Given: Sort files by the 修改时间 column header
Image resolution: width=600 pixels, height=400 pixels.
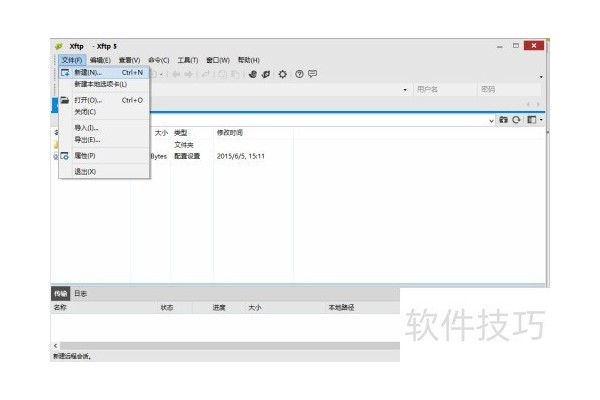Looking at the screenshot, I should pos(230,133).
